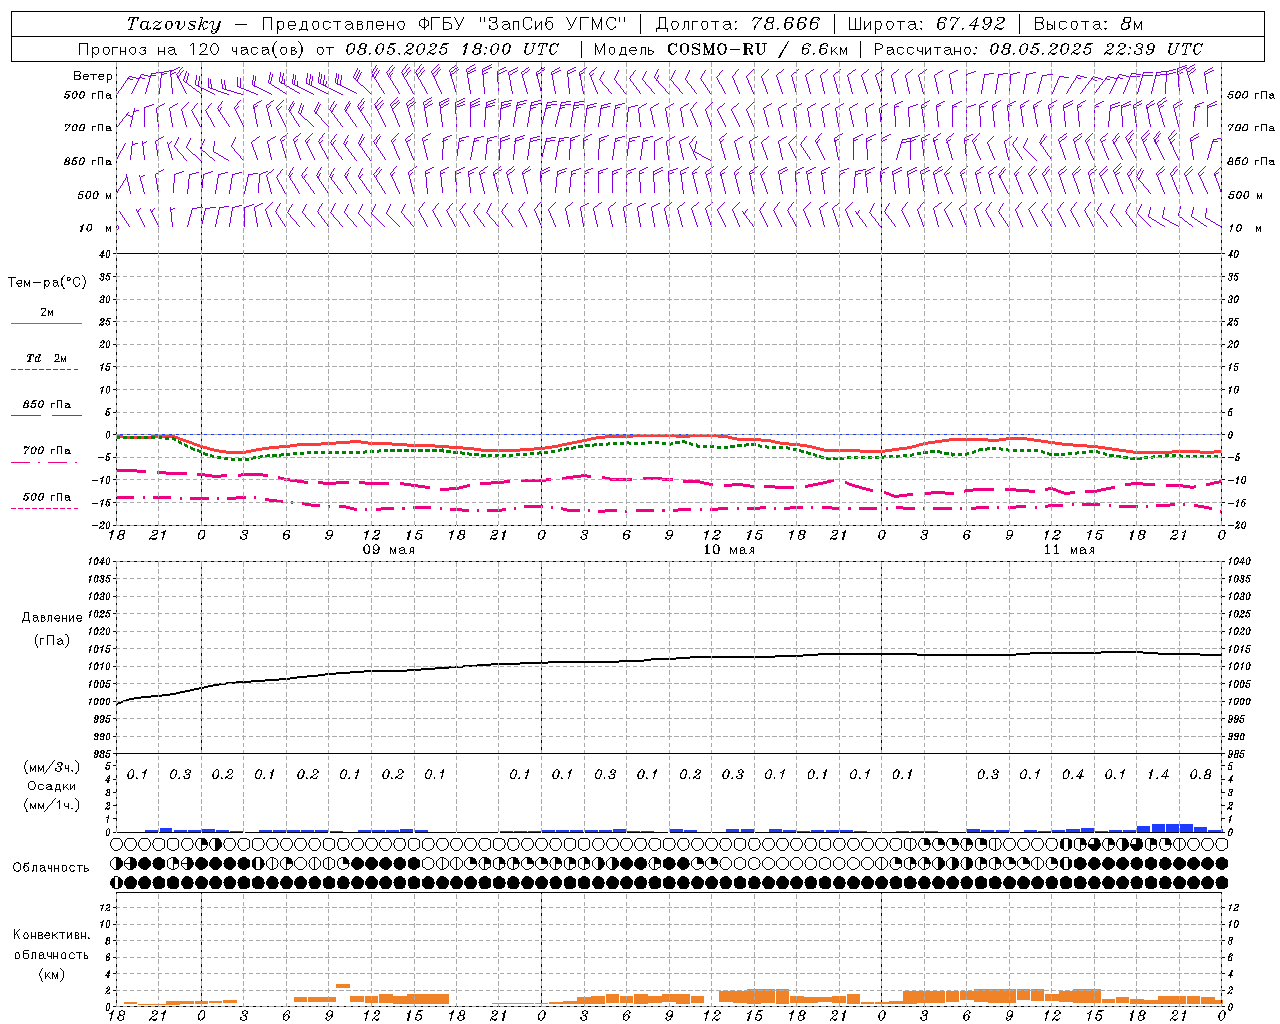Image resolution: width=1280 pixels, height=1024 pixels.
Task: Click the 700 гПа temperature legend entry
Action: point(47,451)
